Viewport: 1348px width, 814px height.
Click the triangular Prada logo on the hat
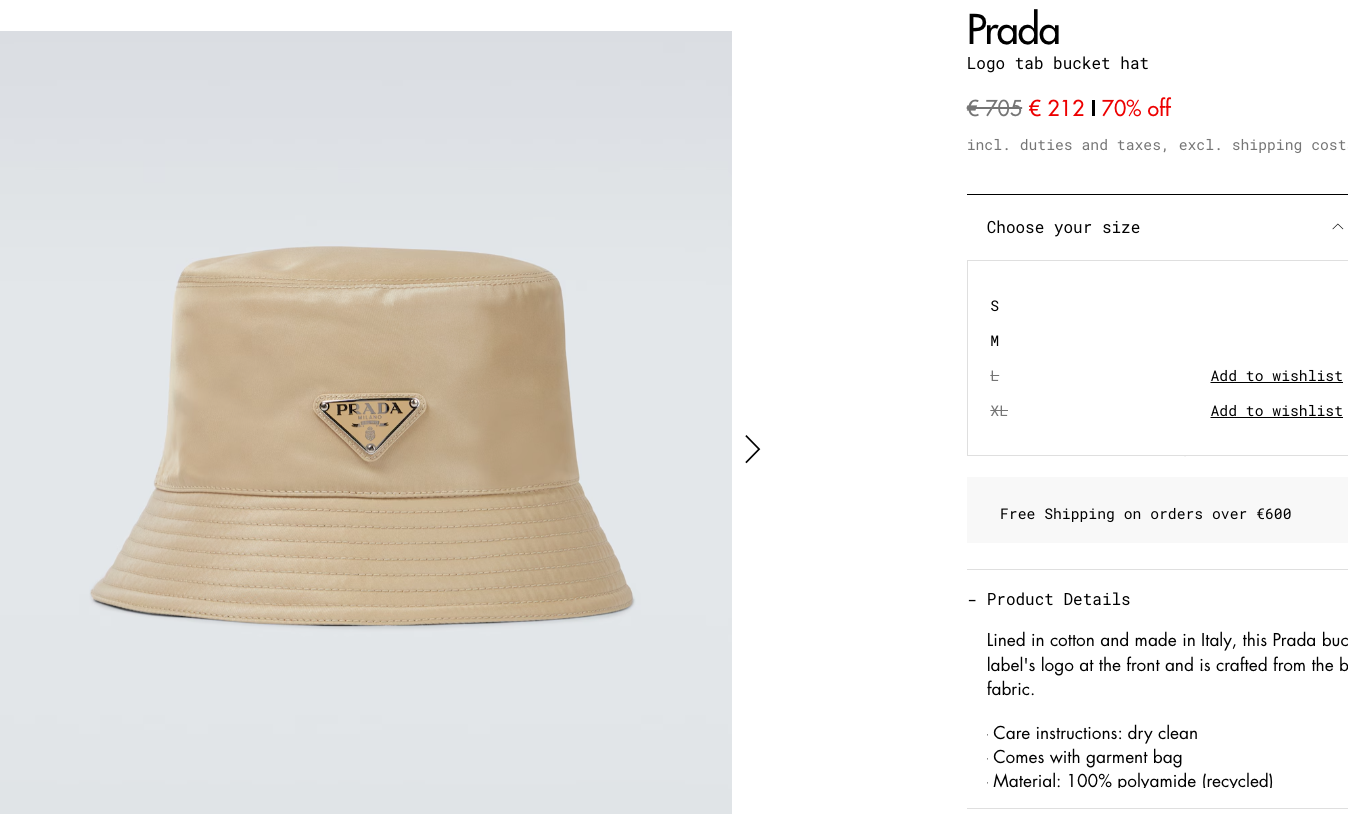370,422
